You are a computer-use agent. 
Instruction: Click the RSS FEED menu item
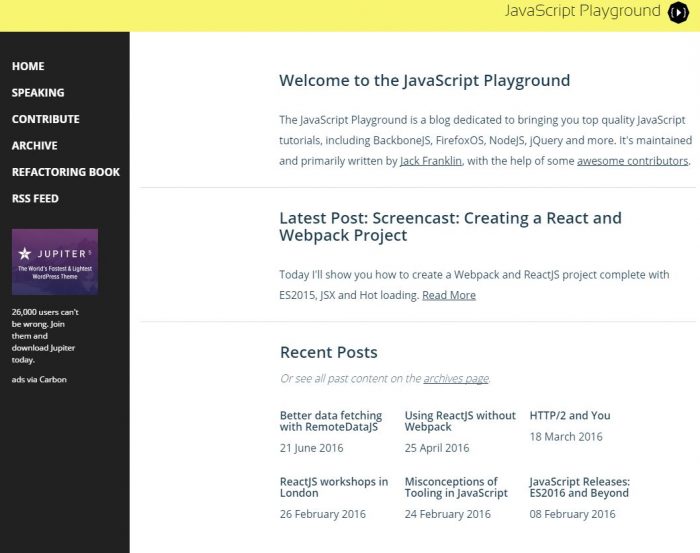click(35, 198)
